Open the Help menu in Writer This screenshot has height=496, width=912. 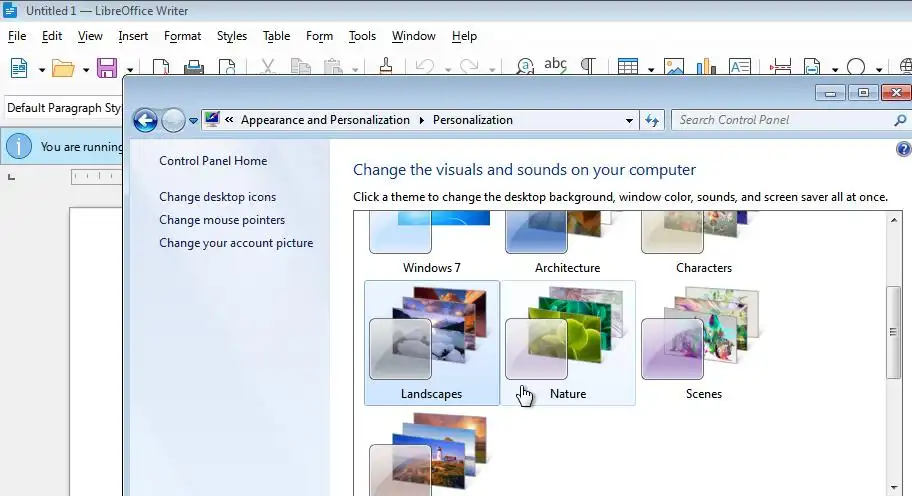(x=464, y=36)
